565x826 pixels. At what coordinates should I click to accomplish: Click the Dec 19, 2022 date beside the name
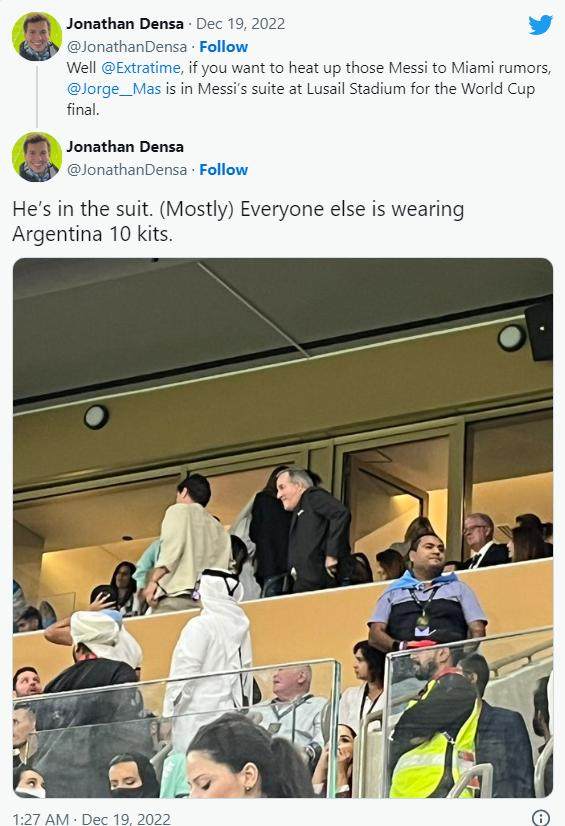point(241,24)
